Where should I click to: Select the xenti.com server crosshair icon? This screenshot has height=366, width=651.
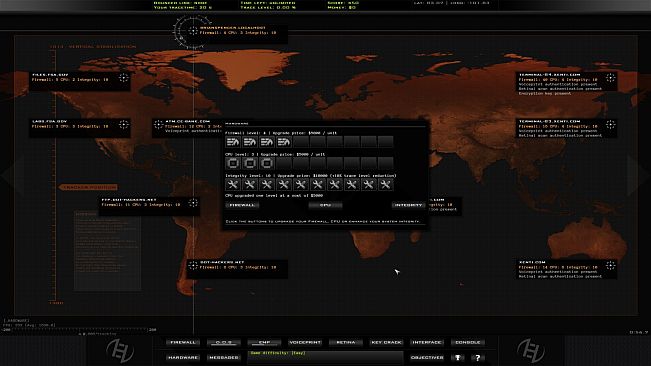click(x=610, y=265)
